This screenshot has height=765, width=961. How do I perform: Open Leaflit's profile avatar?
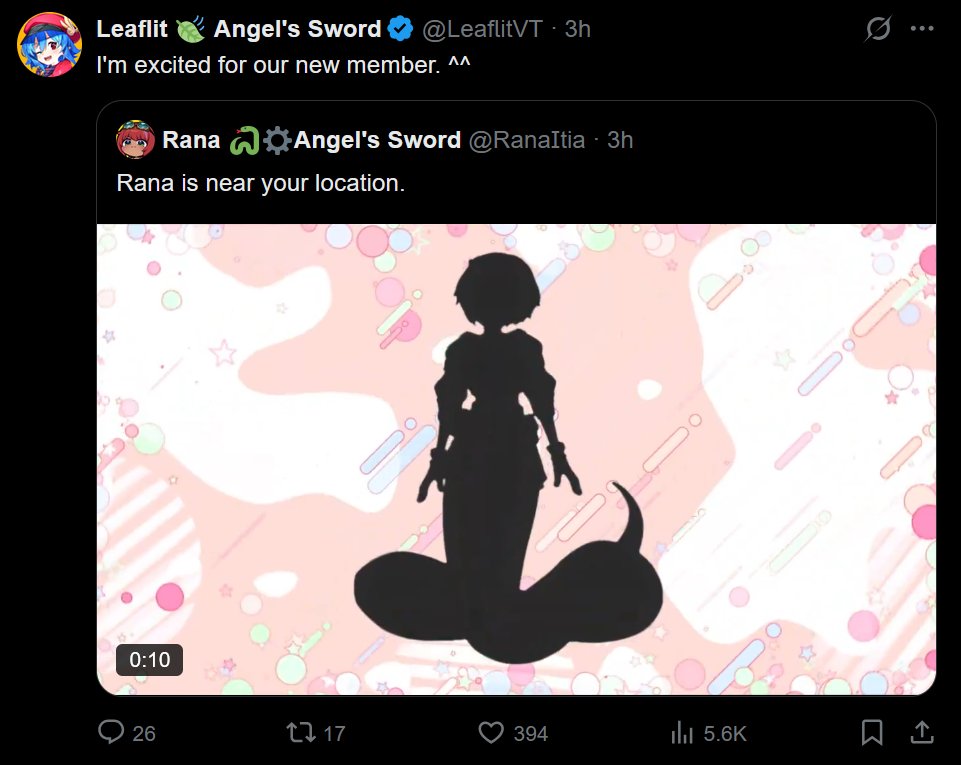click(49, 44)
